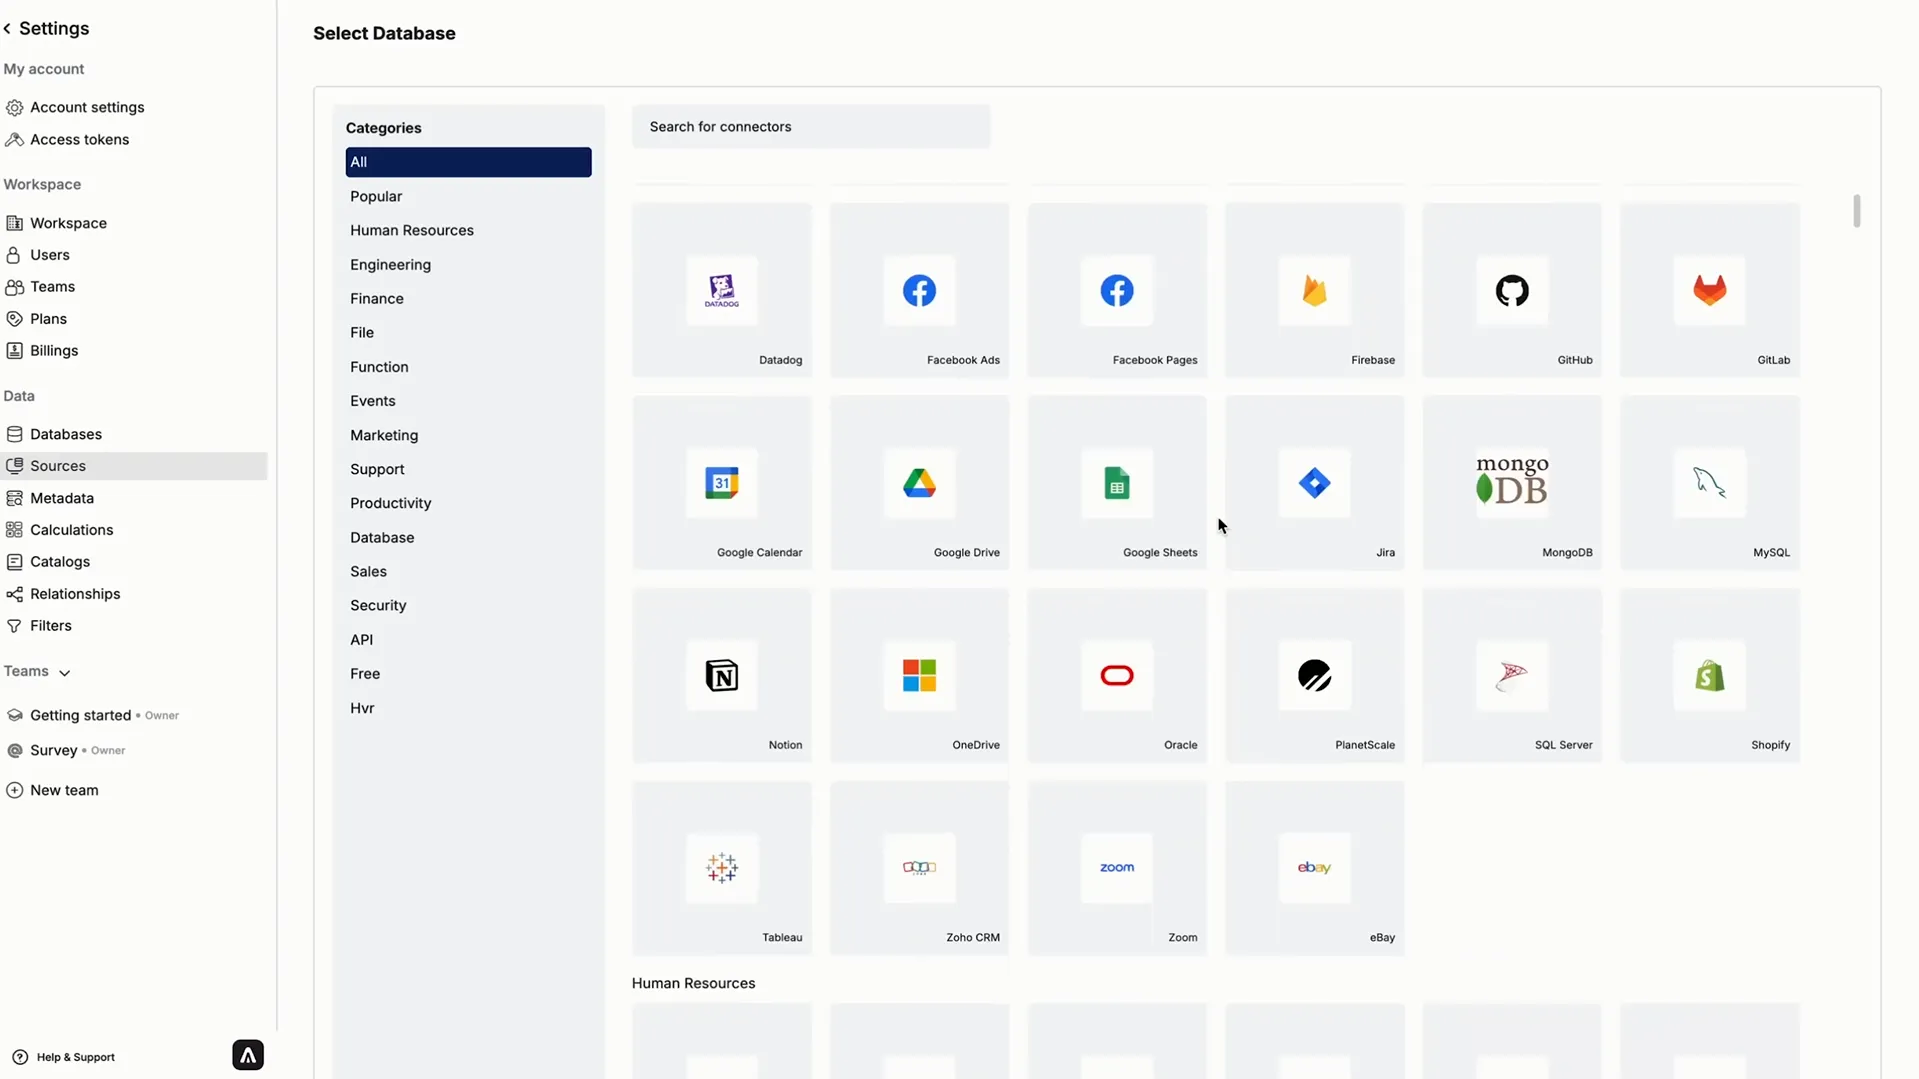Select the PlanetScale connector icon
The height and width of the screenshot is (1079, 1919).
[x=1314, y=676]
